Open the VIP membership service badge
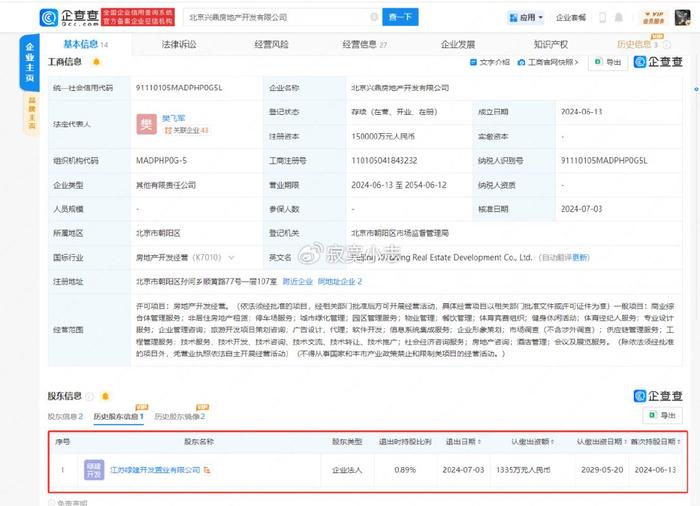This screenshot has width=700, height=506. click(x=654, y=17)
